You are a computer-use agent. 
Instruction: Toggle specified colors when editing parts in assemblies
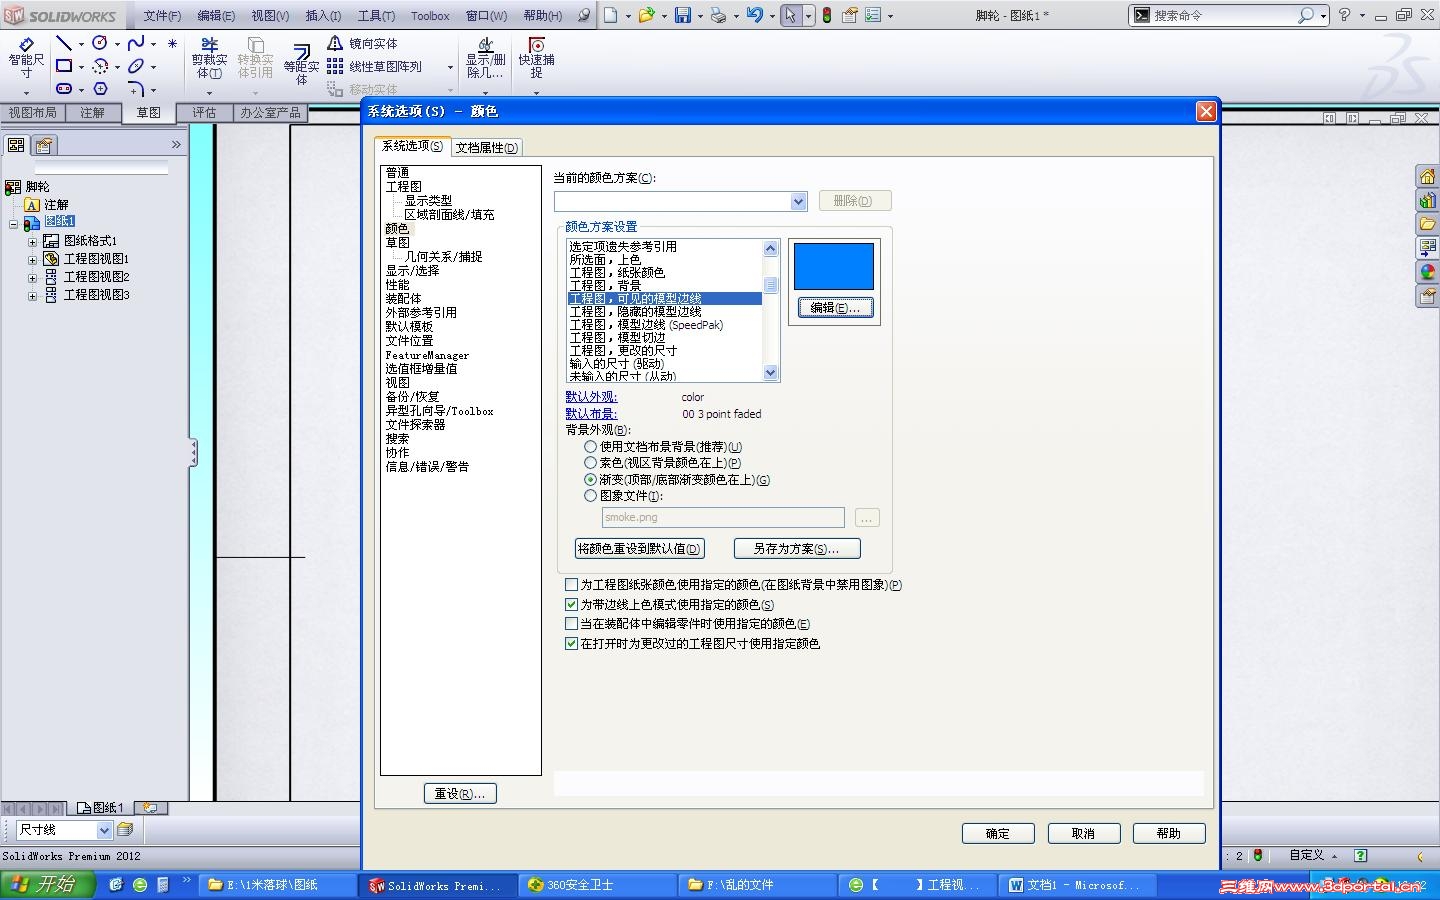pos(572,624)
